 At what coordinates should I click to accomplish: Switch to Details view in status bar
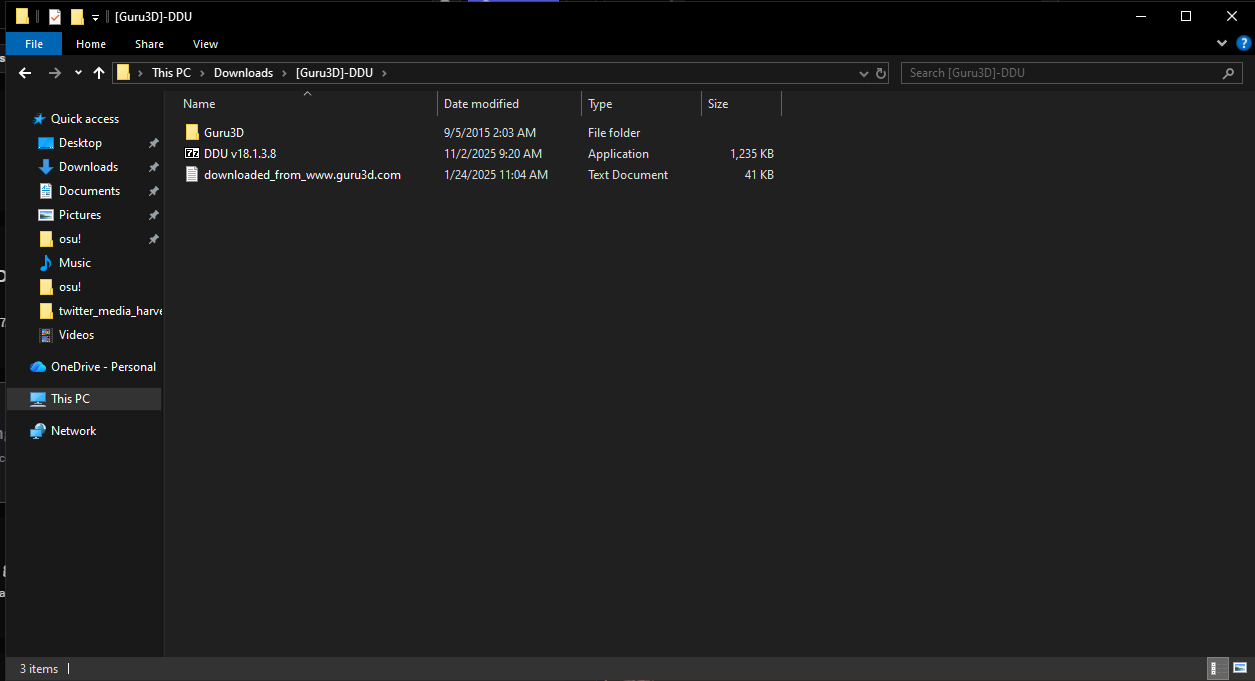click(1218, 669)
